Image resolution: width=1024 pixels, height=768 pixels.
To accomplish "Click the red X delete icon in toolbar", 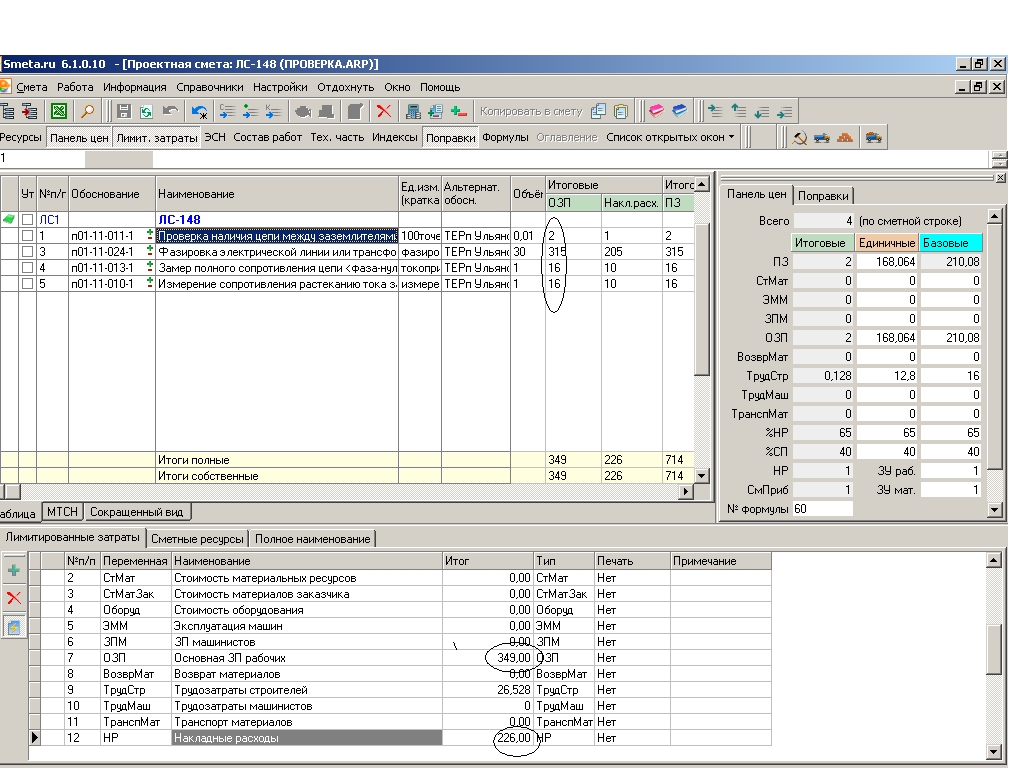I will (x=384, y=112).
